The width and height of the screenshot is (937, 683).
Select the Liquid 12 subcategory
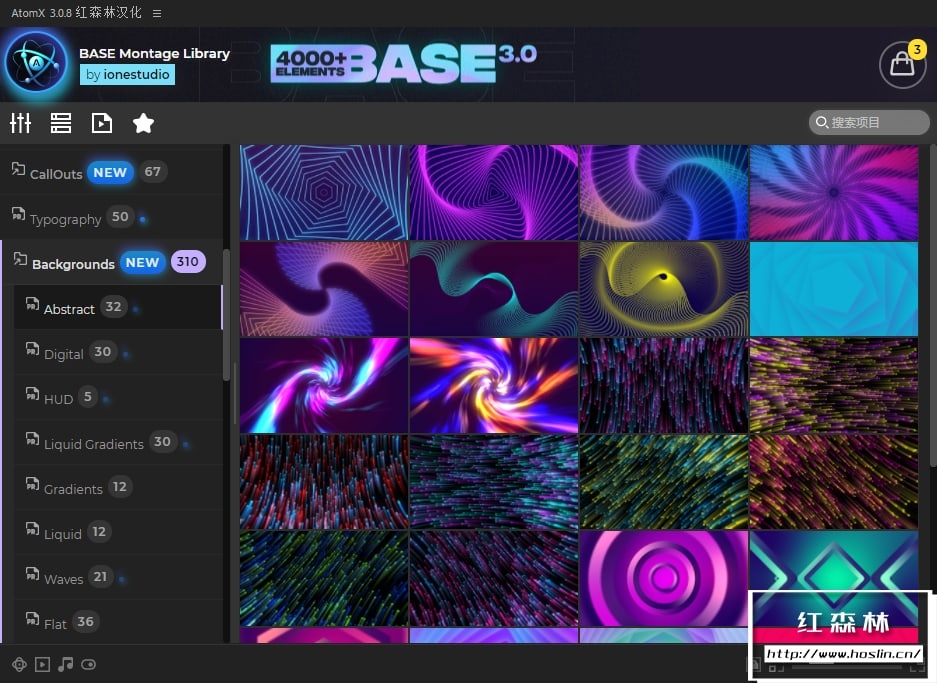[x=118, y=532]
